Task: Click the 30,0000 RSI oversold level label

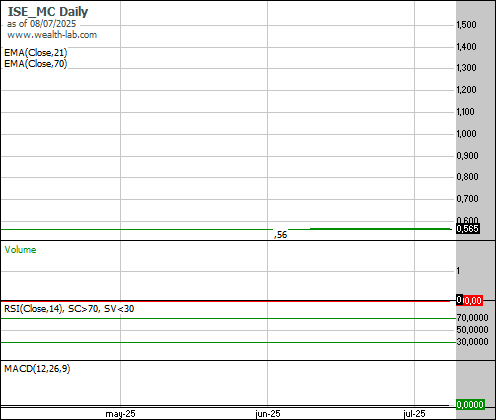Action: tap(472, 342)
